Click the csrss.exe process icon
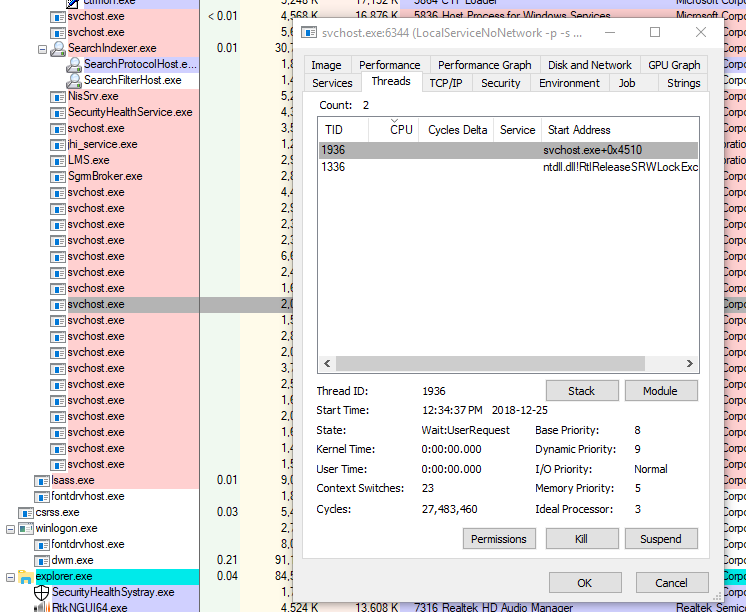The image size is (746, 612). 26,513
